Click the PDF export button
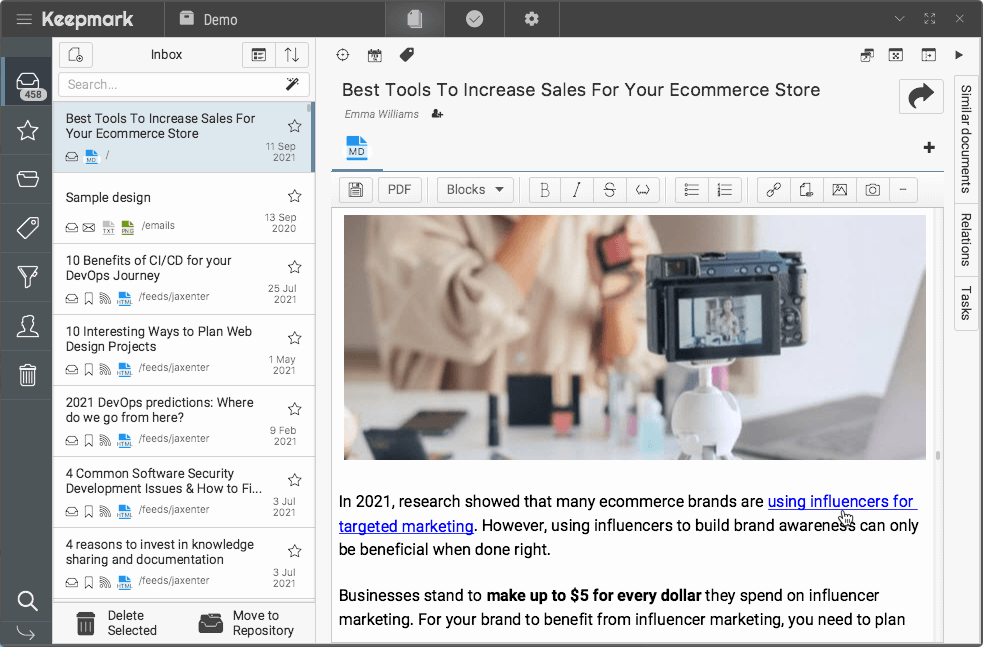 click(399, 190)
